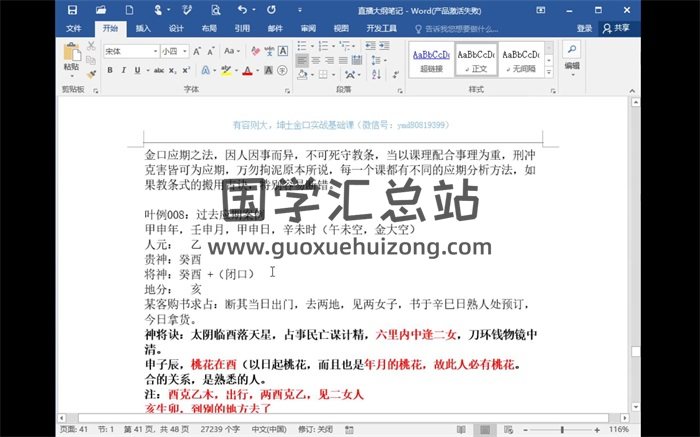
Task: Click the Save icon in quick access toolbar
Action: (73, 9)
